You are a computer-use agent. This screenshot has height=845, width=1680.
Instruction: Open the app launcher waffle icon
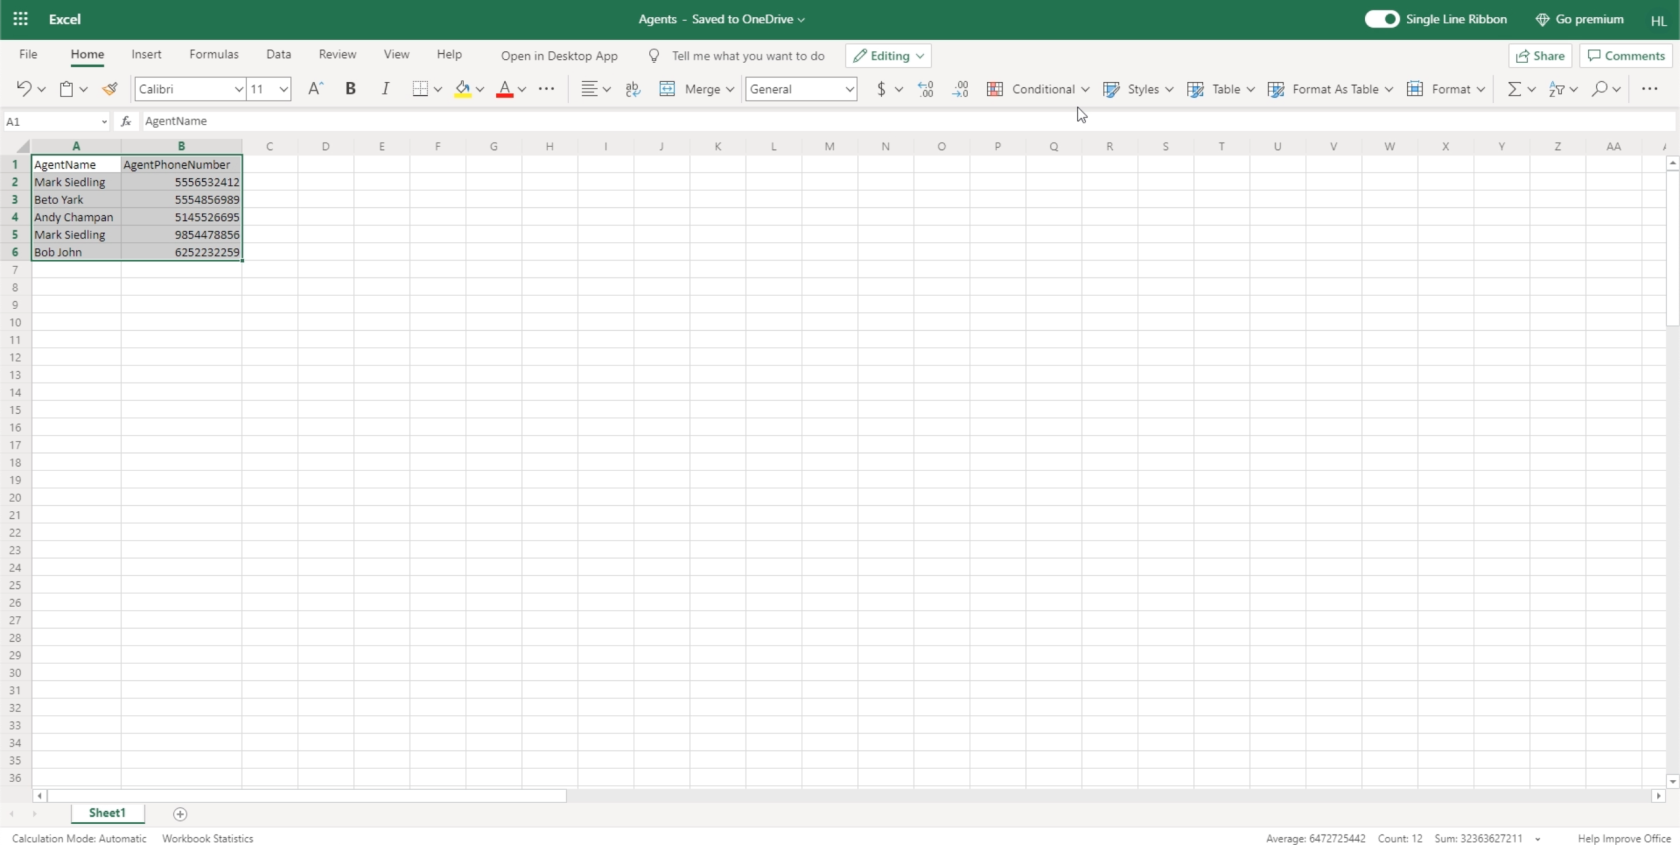(x=20, y=19)
